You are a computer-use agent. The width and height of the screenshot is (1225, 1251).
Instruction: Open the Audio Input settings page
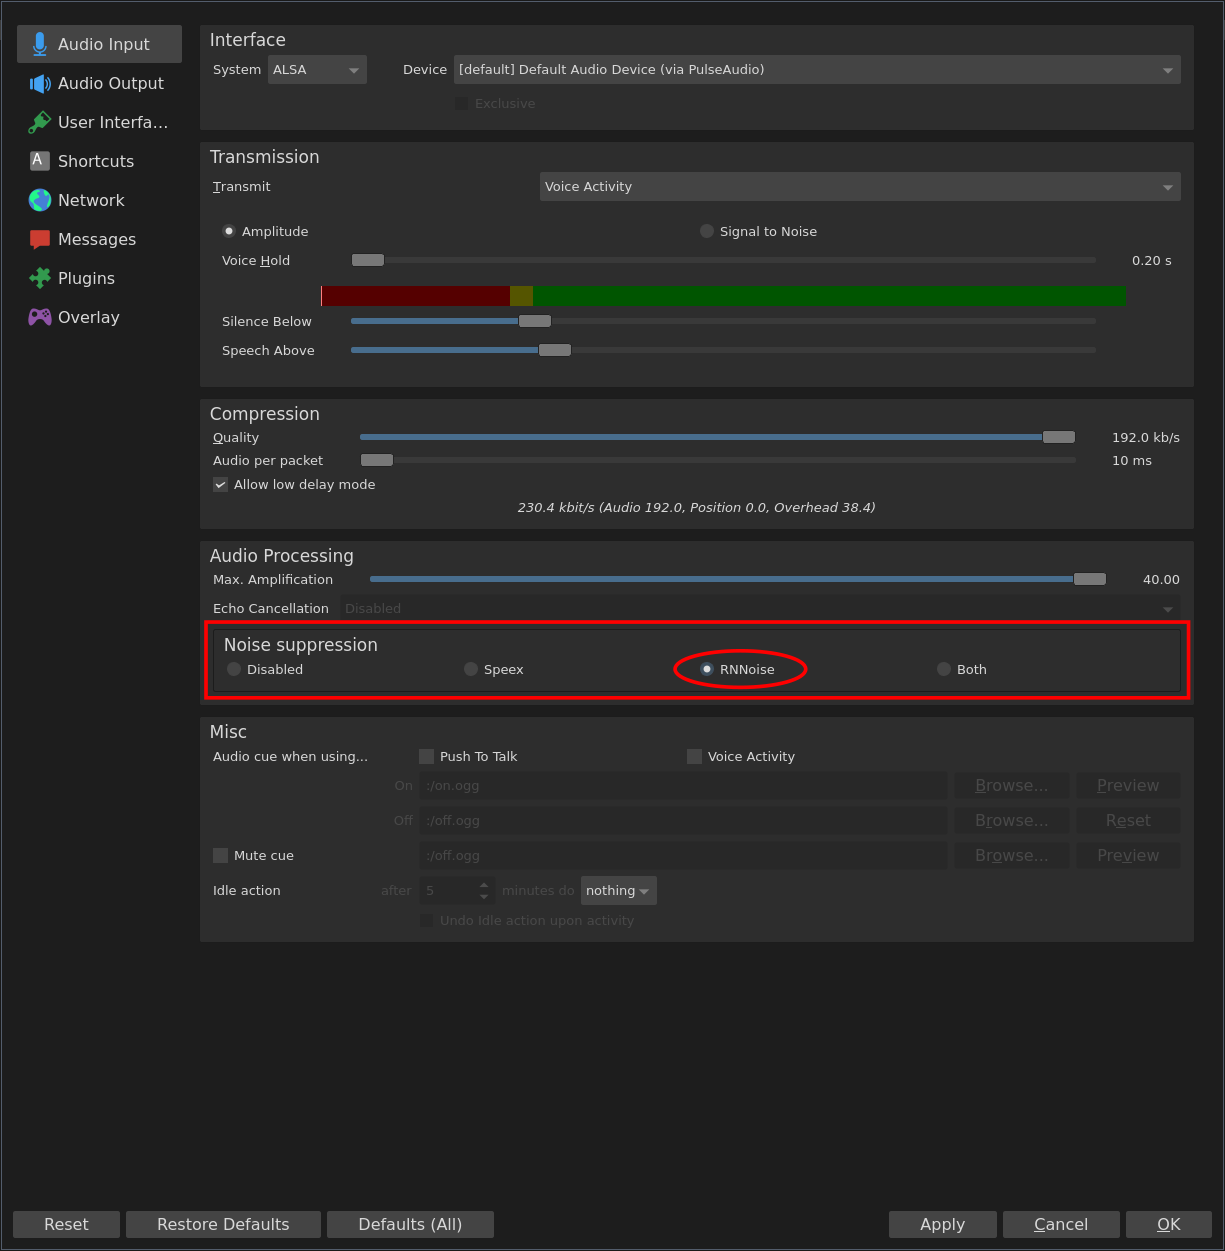98,43
